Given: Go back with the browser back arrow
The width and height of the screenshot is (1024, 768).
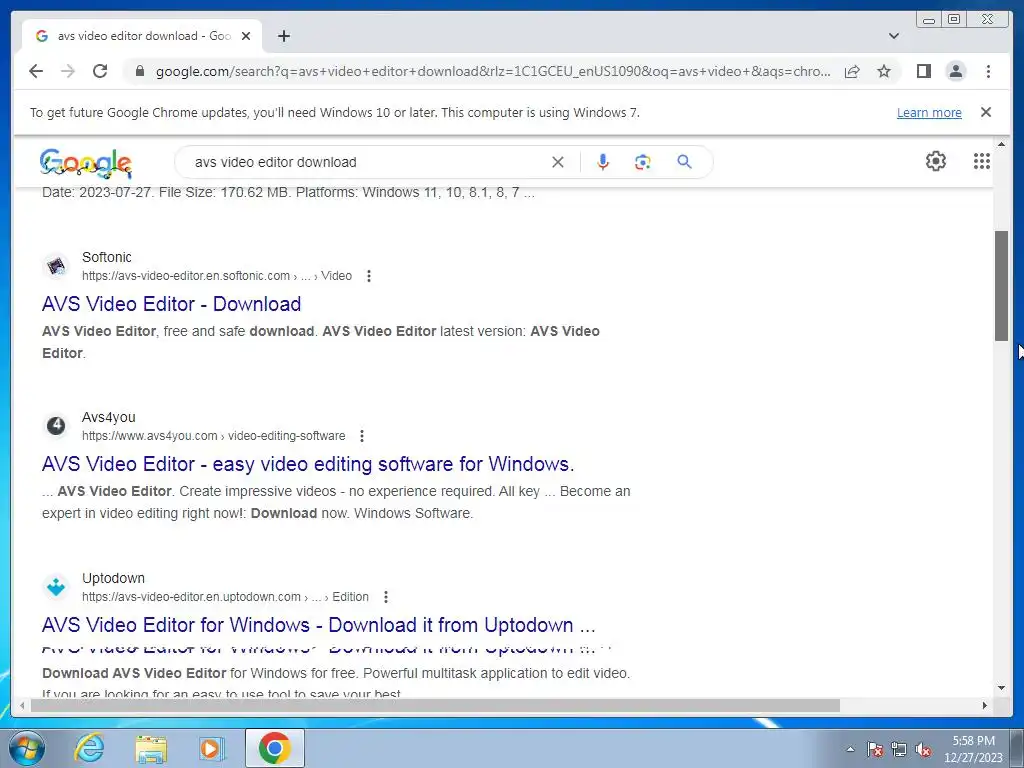Looking at the screenshot, I should pos(36,71).
